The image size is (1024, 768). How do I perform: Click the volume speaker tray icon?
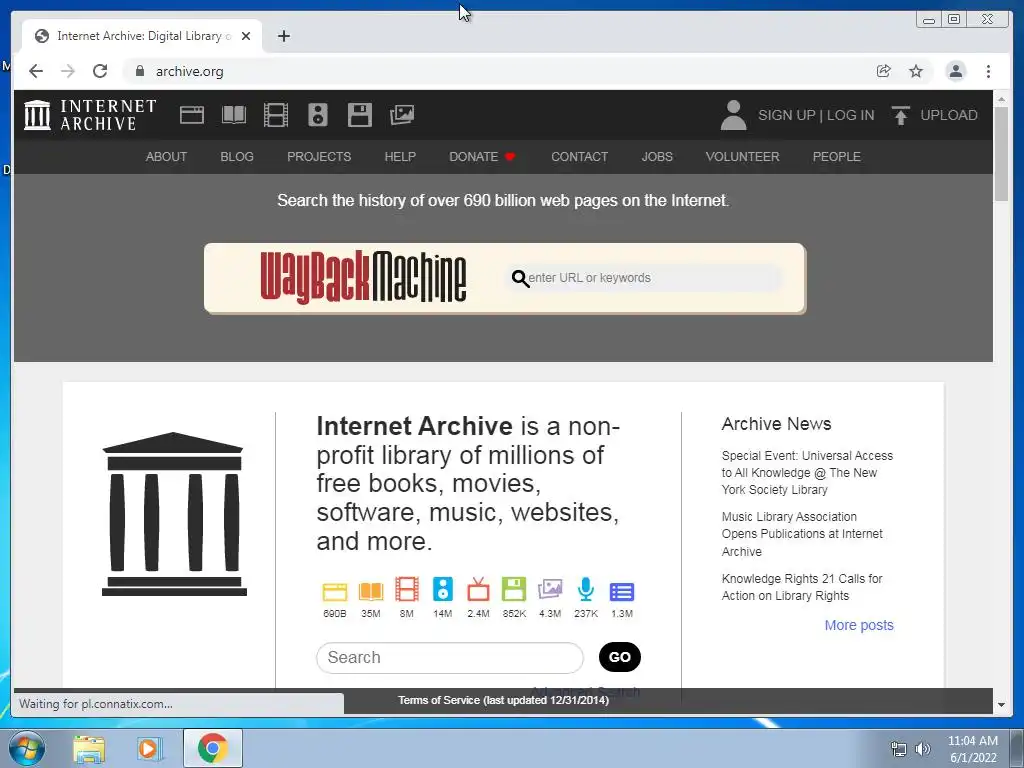[x=923, y=749]
